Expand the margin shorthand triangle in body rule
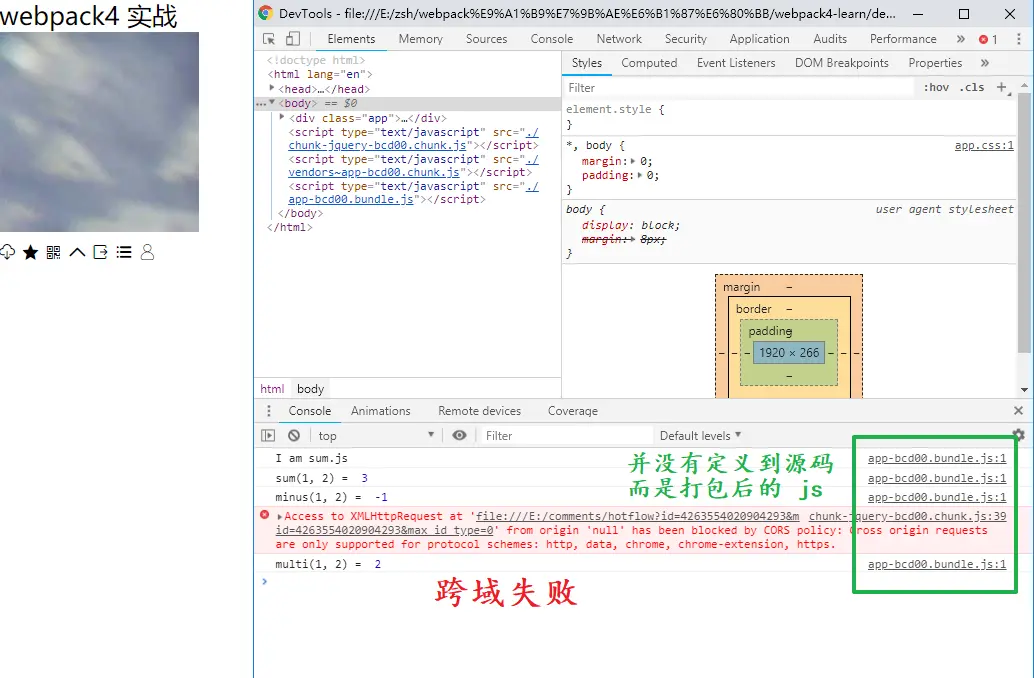This screenshot has width=1034, height=678. 633,161
